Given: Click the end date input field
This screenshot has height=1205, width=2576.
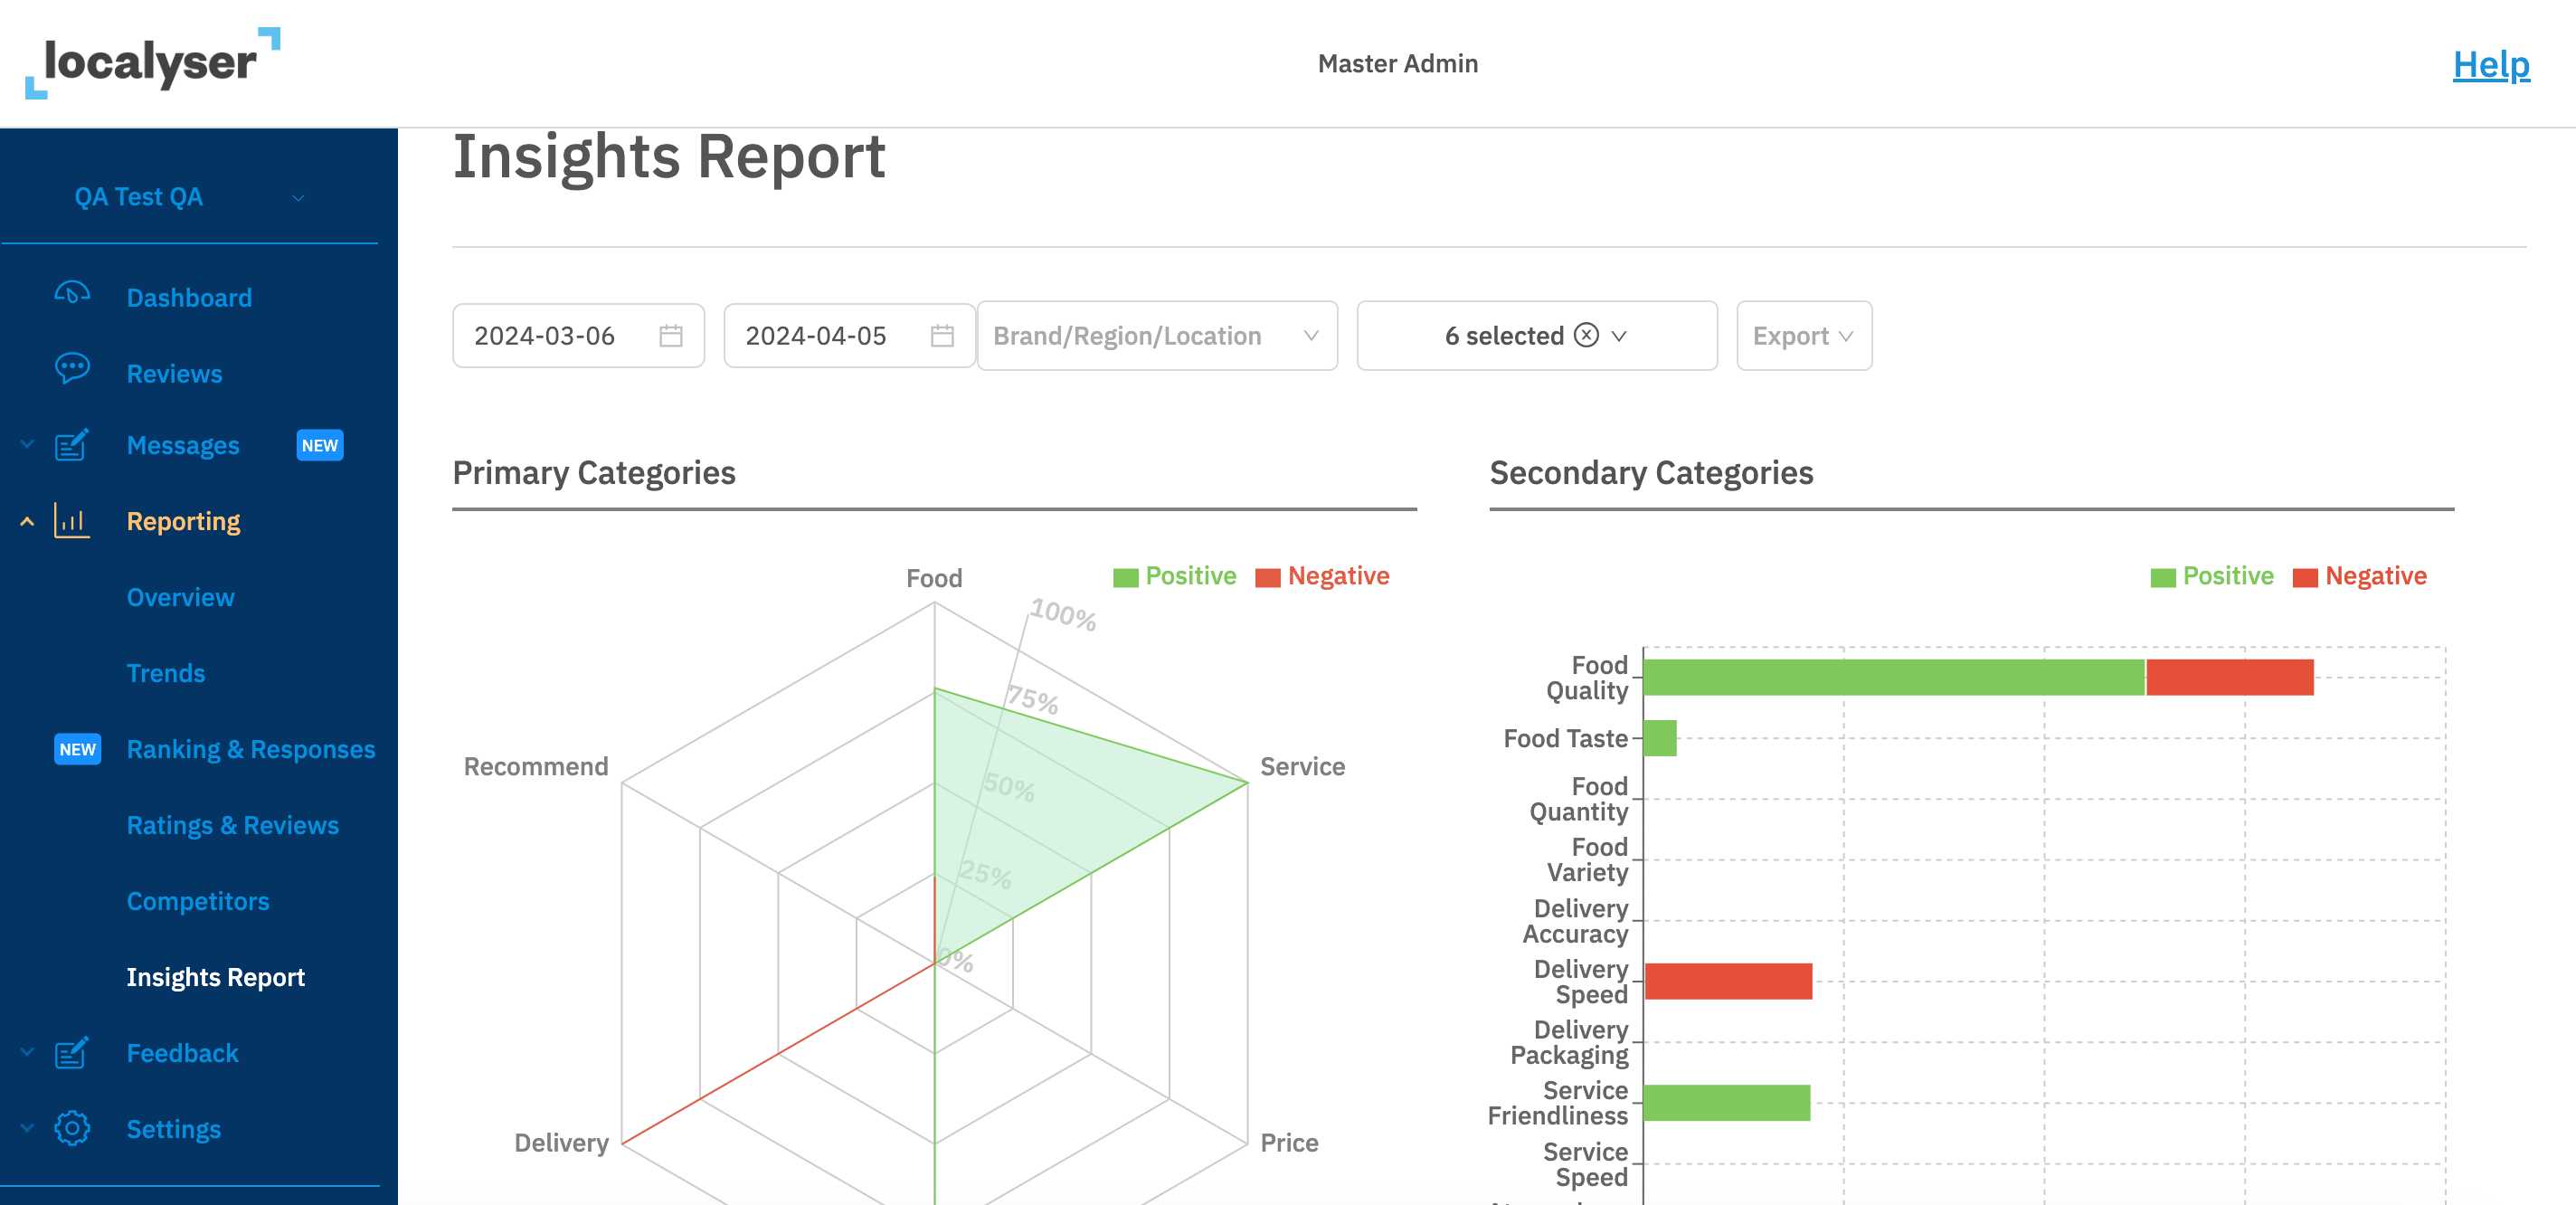Looking at the screenshot, I should click(848, 334).
